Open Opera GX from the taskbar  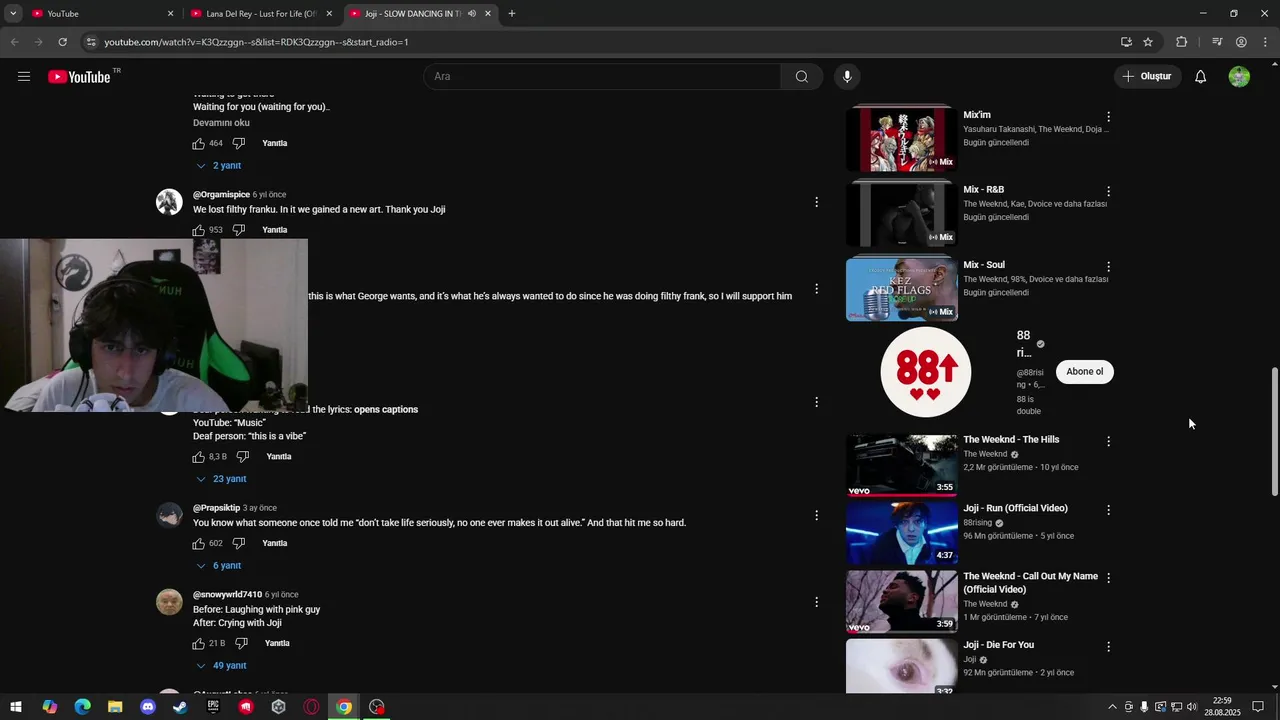[x=311, y=707]
